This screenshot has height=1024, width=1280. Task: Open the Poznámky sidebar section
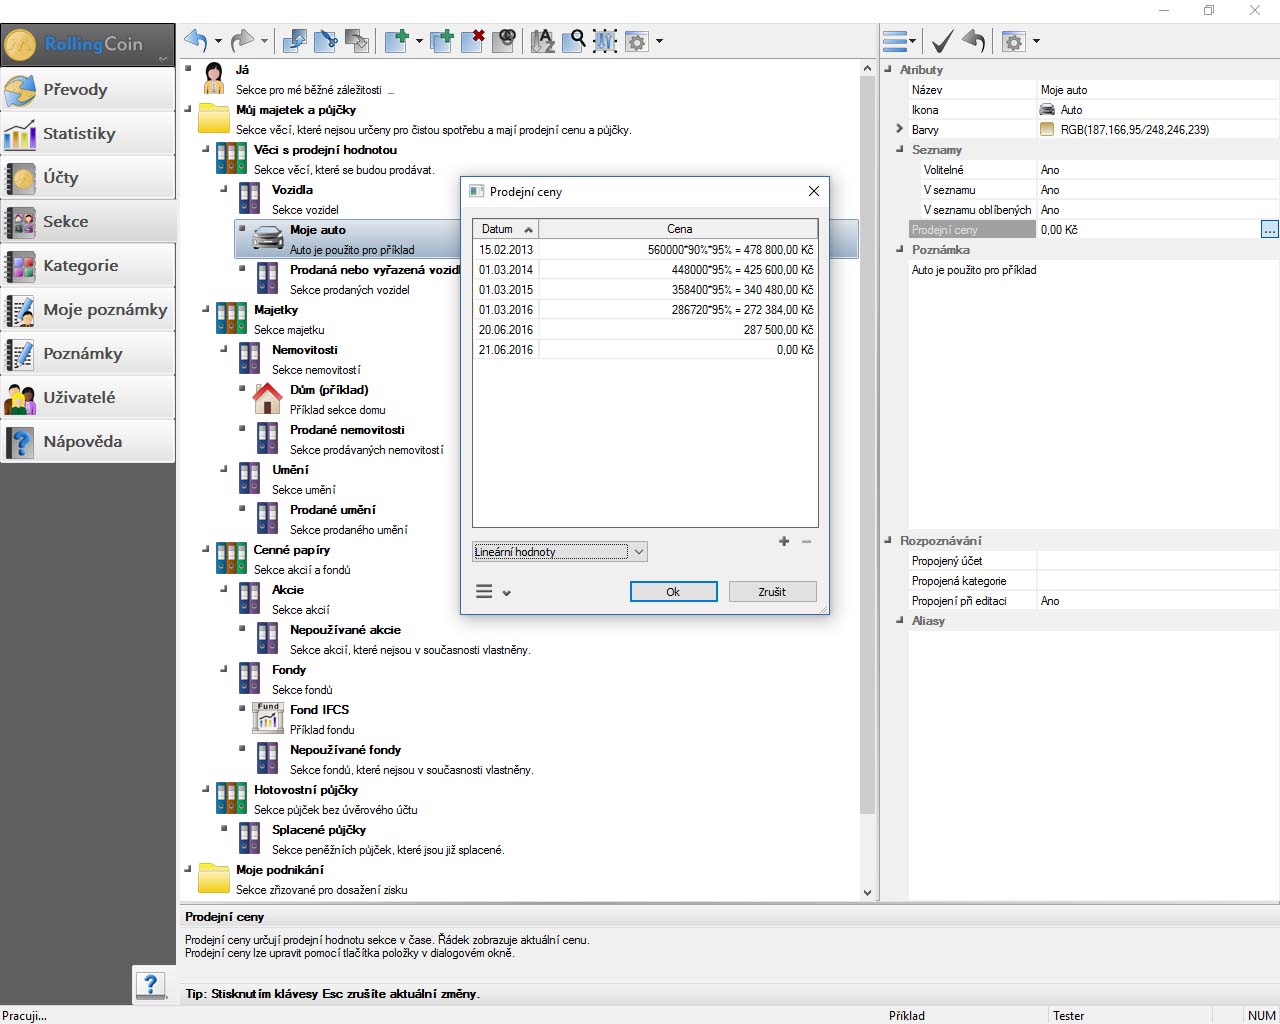(x=88, y=353)
